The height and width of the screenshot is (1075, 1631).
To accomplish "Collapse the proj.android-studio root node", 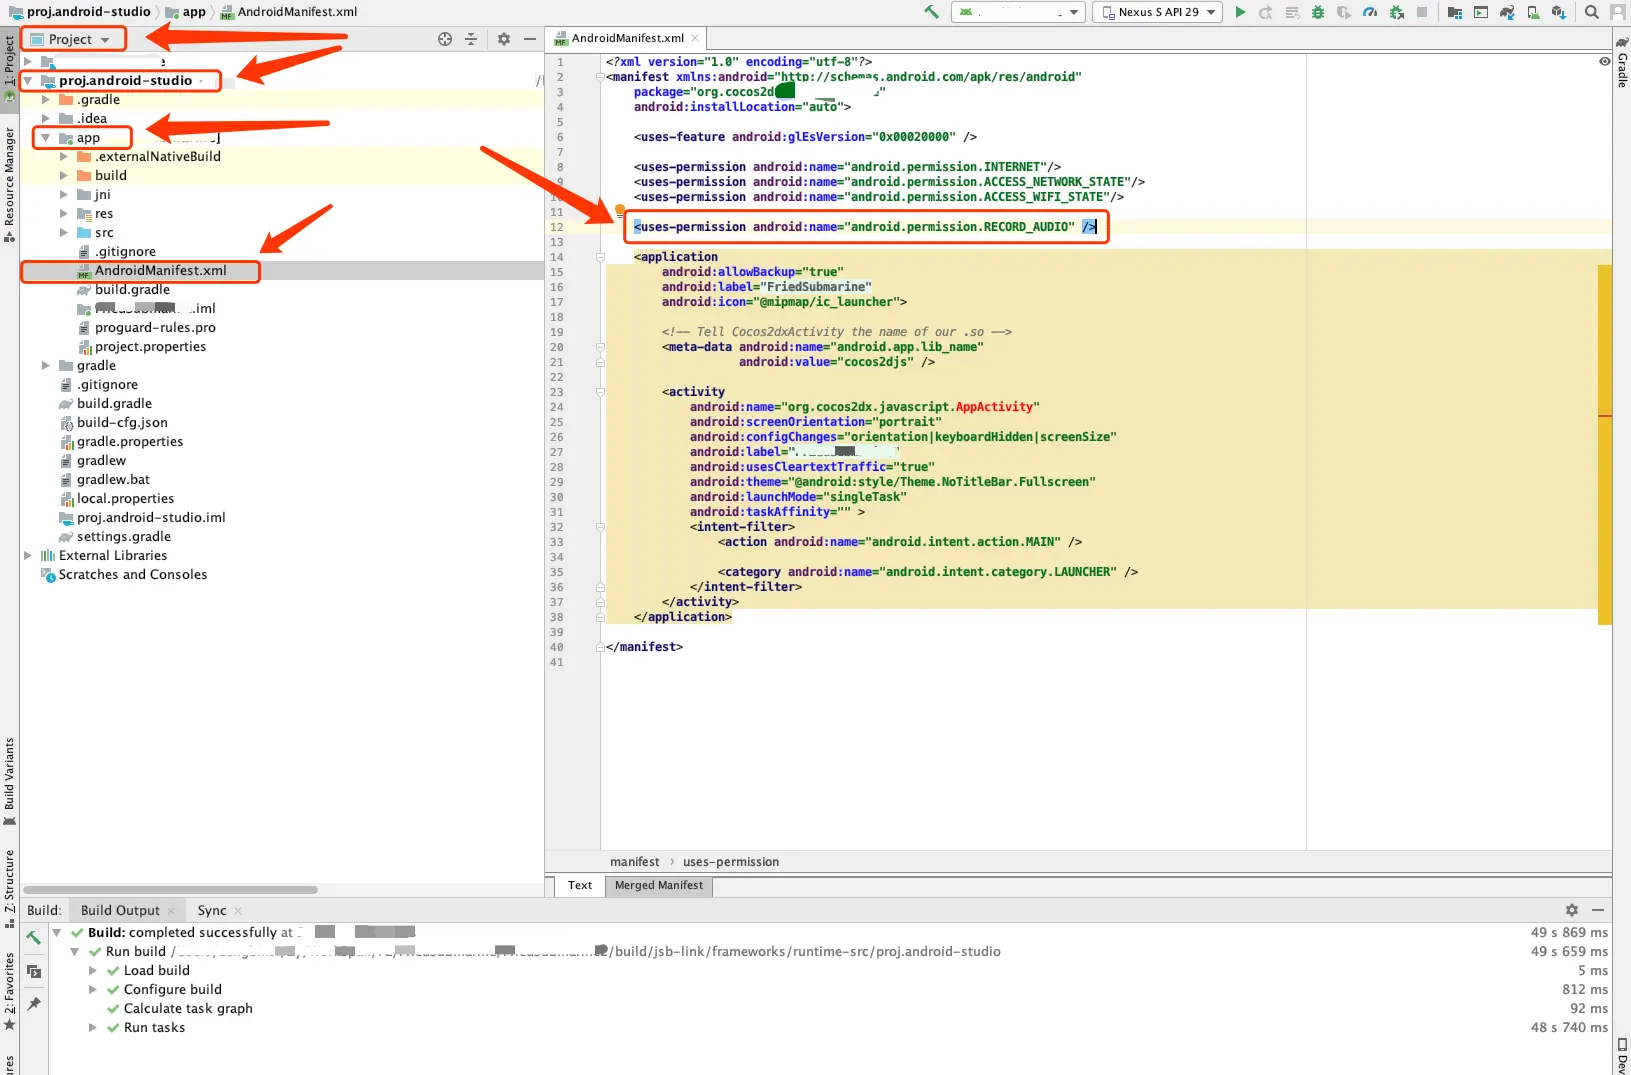I will [28, 80].
